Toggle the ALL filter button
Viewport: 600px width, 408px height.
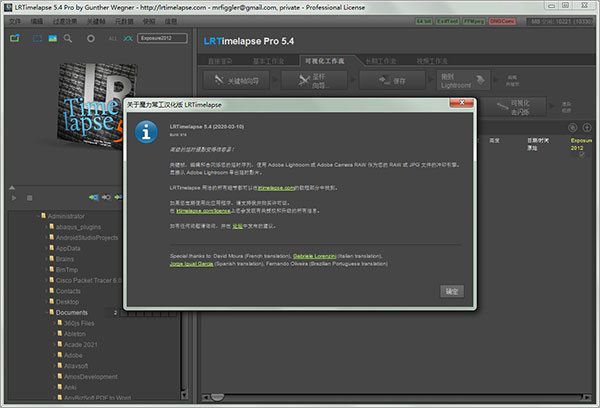pyautogui.click(x=112, y=38)
